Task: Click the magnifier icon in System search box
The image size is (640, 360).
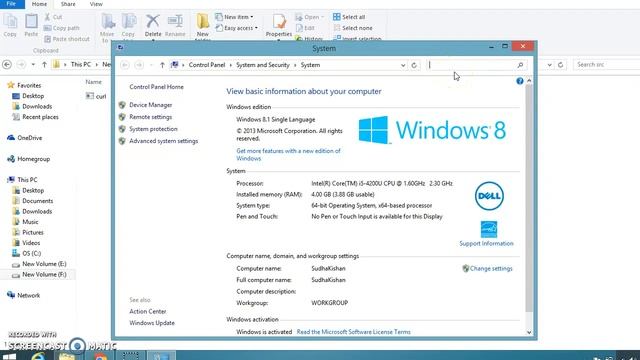Action: click(x=520, y=65)
